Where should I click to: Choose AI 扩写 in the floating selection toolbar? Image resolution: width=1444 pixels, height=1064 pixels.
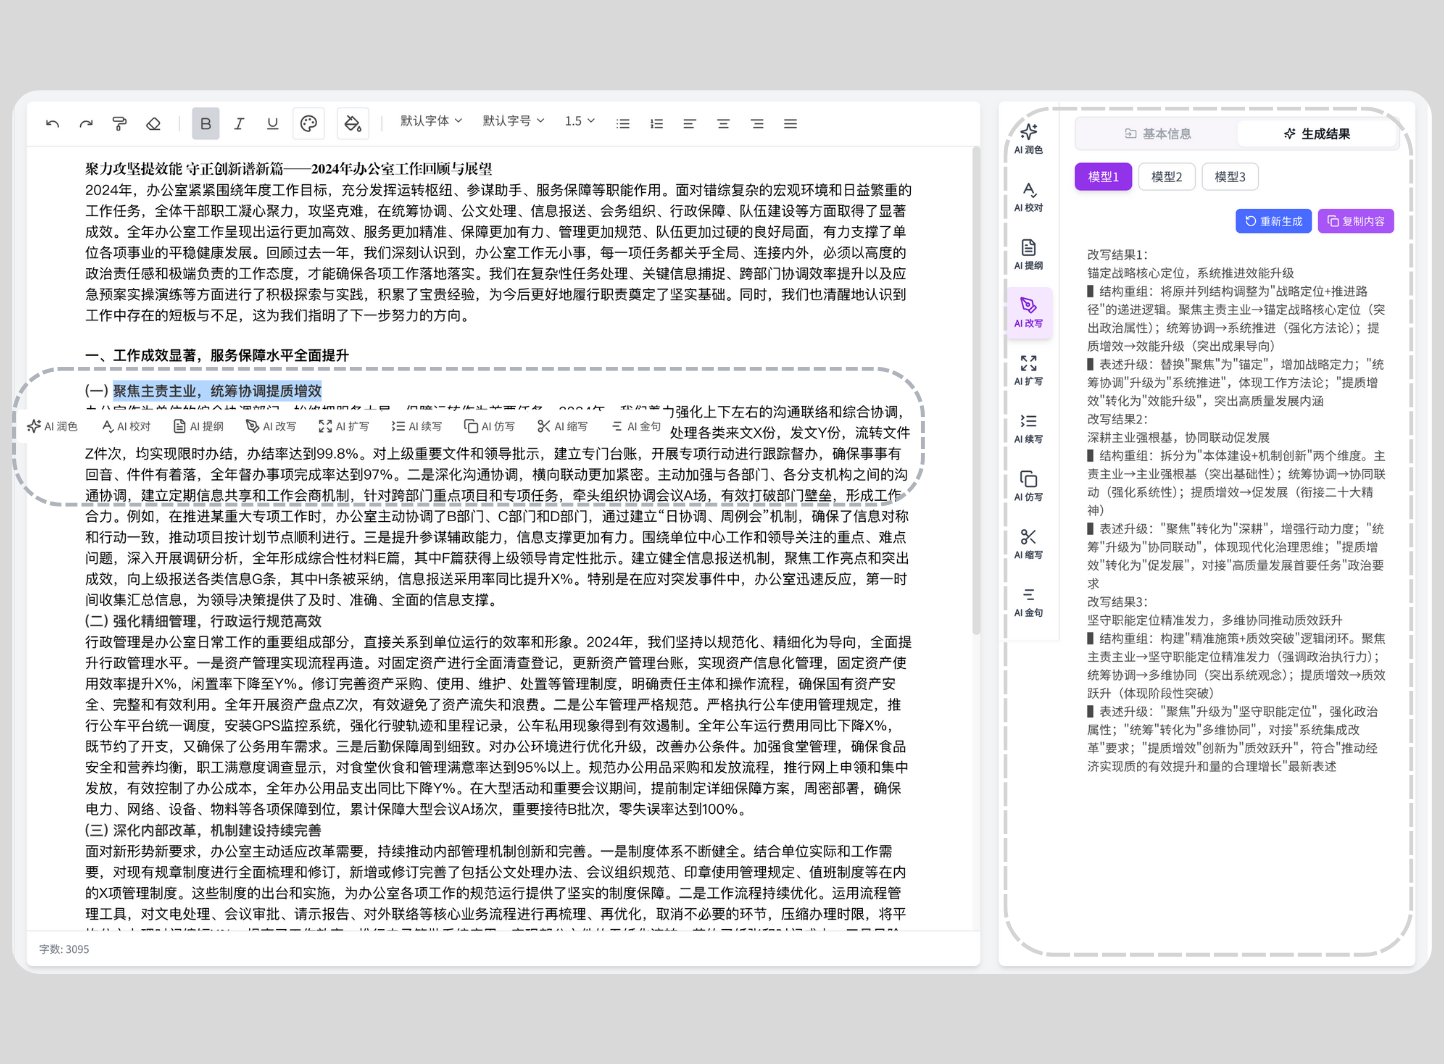click(x=344, y=427)
